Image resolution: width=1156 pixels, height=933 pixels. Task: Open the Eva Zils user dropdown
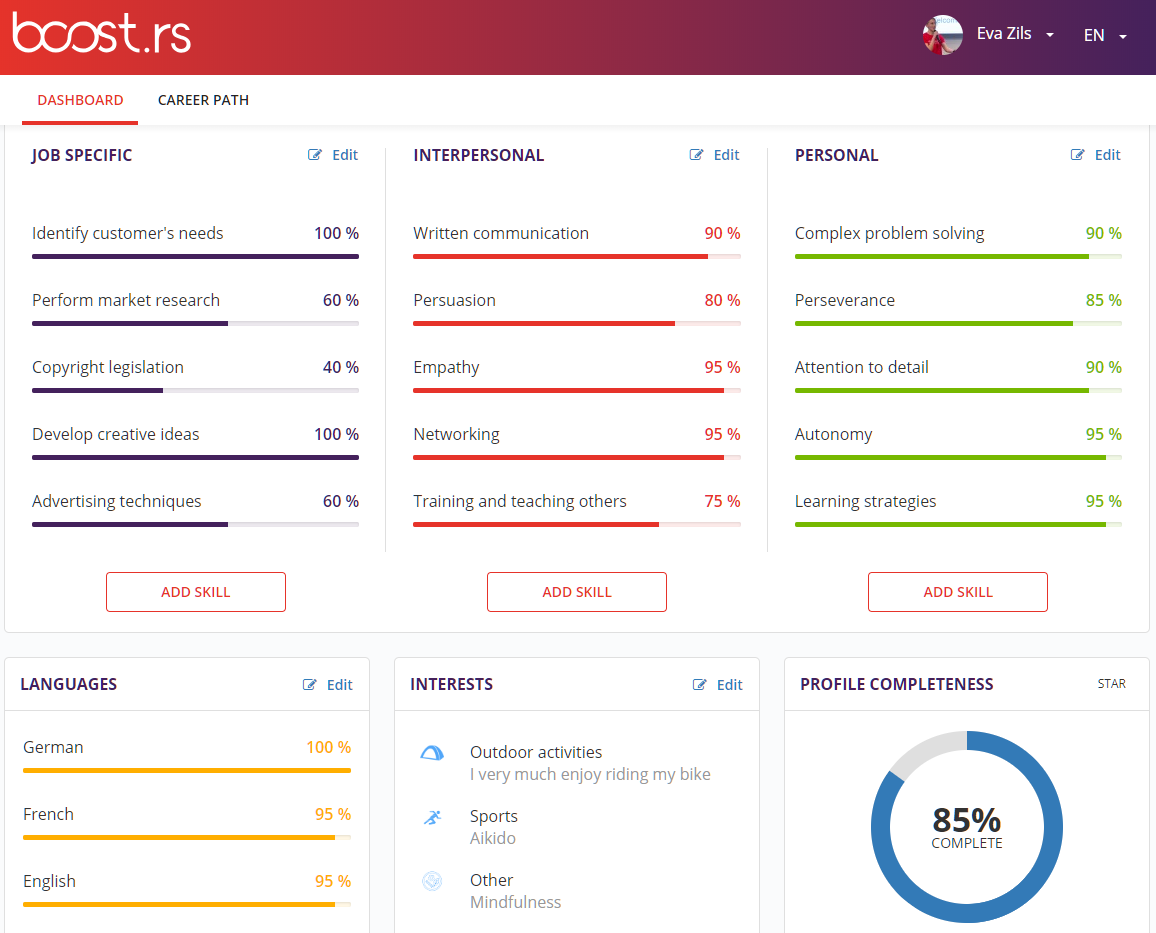1015,35
